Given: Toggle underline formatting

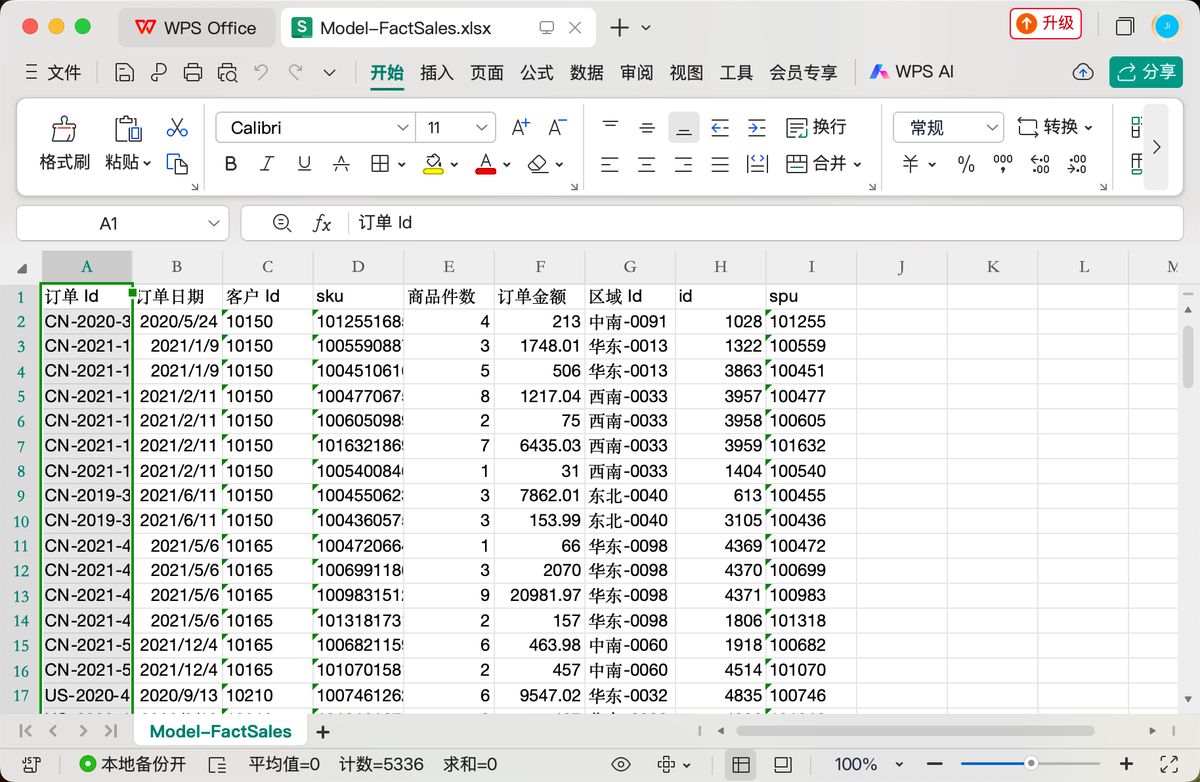Looking at the screenshot, I should coord(303,164).
